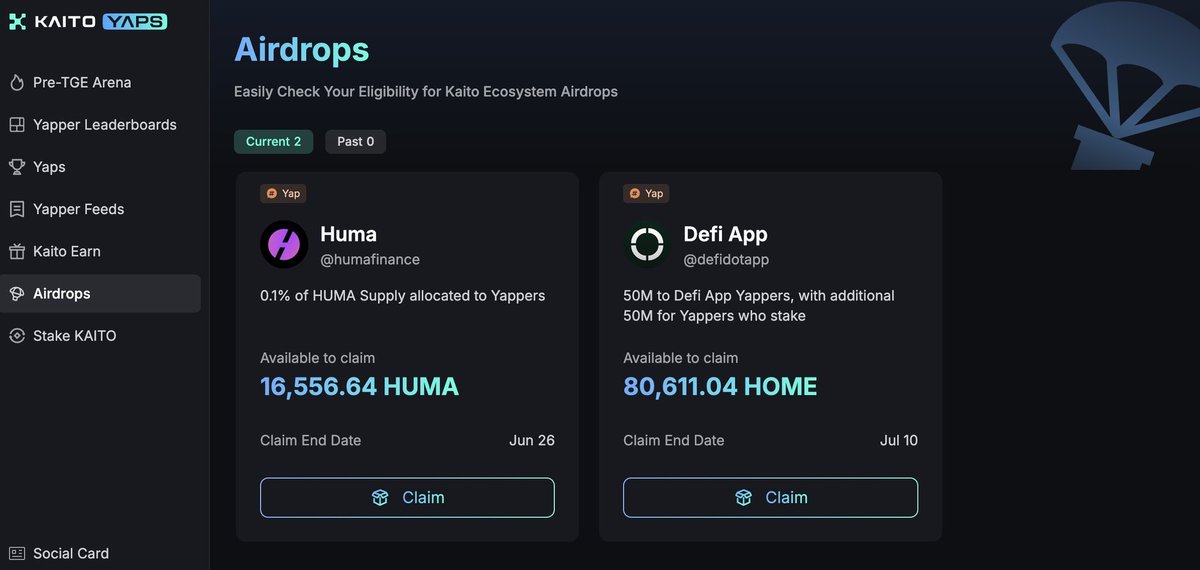Click the Huma purple logo
This screenshot has height=570, width=1200.
click(x=284, y=244)
